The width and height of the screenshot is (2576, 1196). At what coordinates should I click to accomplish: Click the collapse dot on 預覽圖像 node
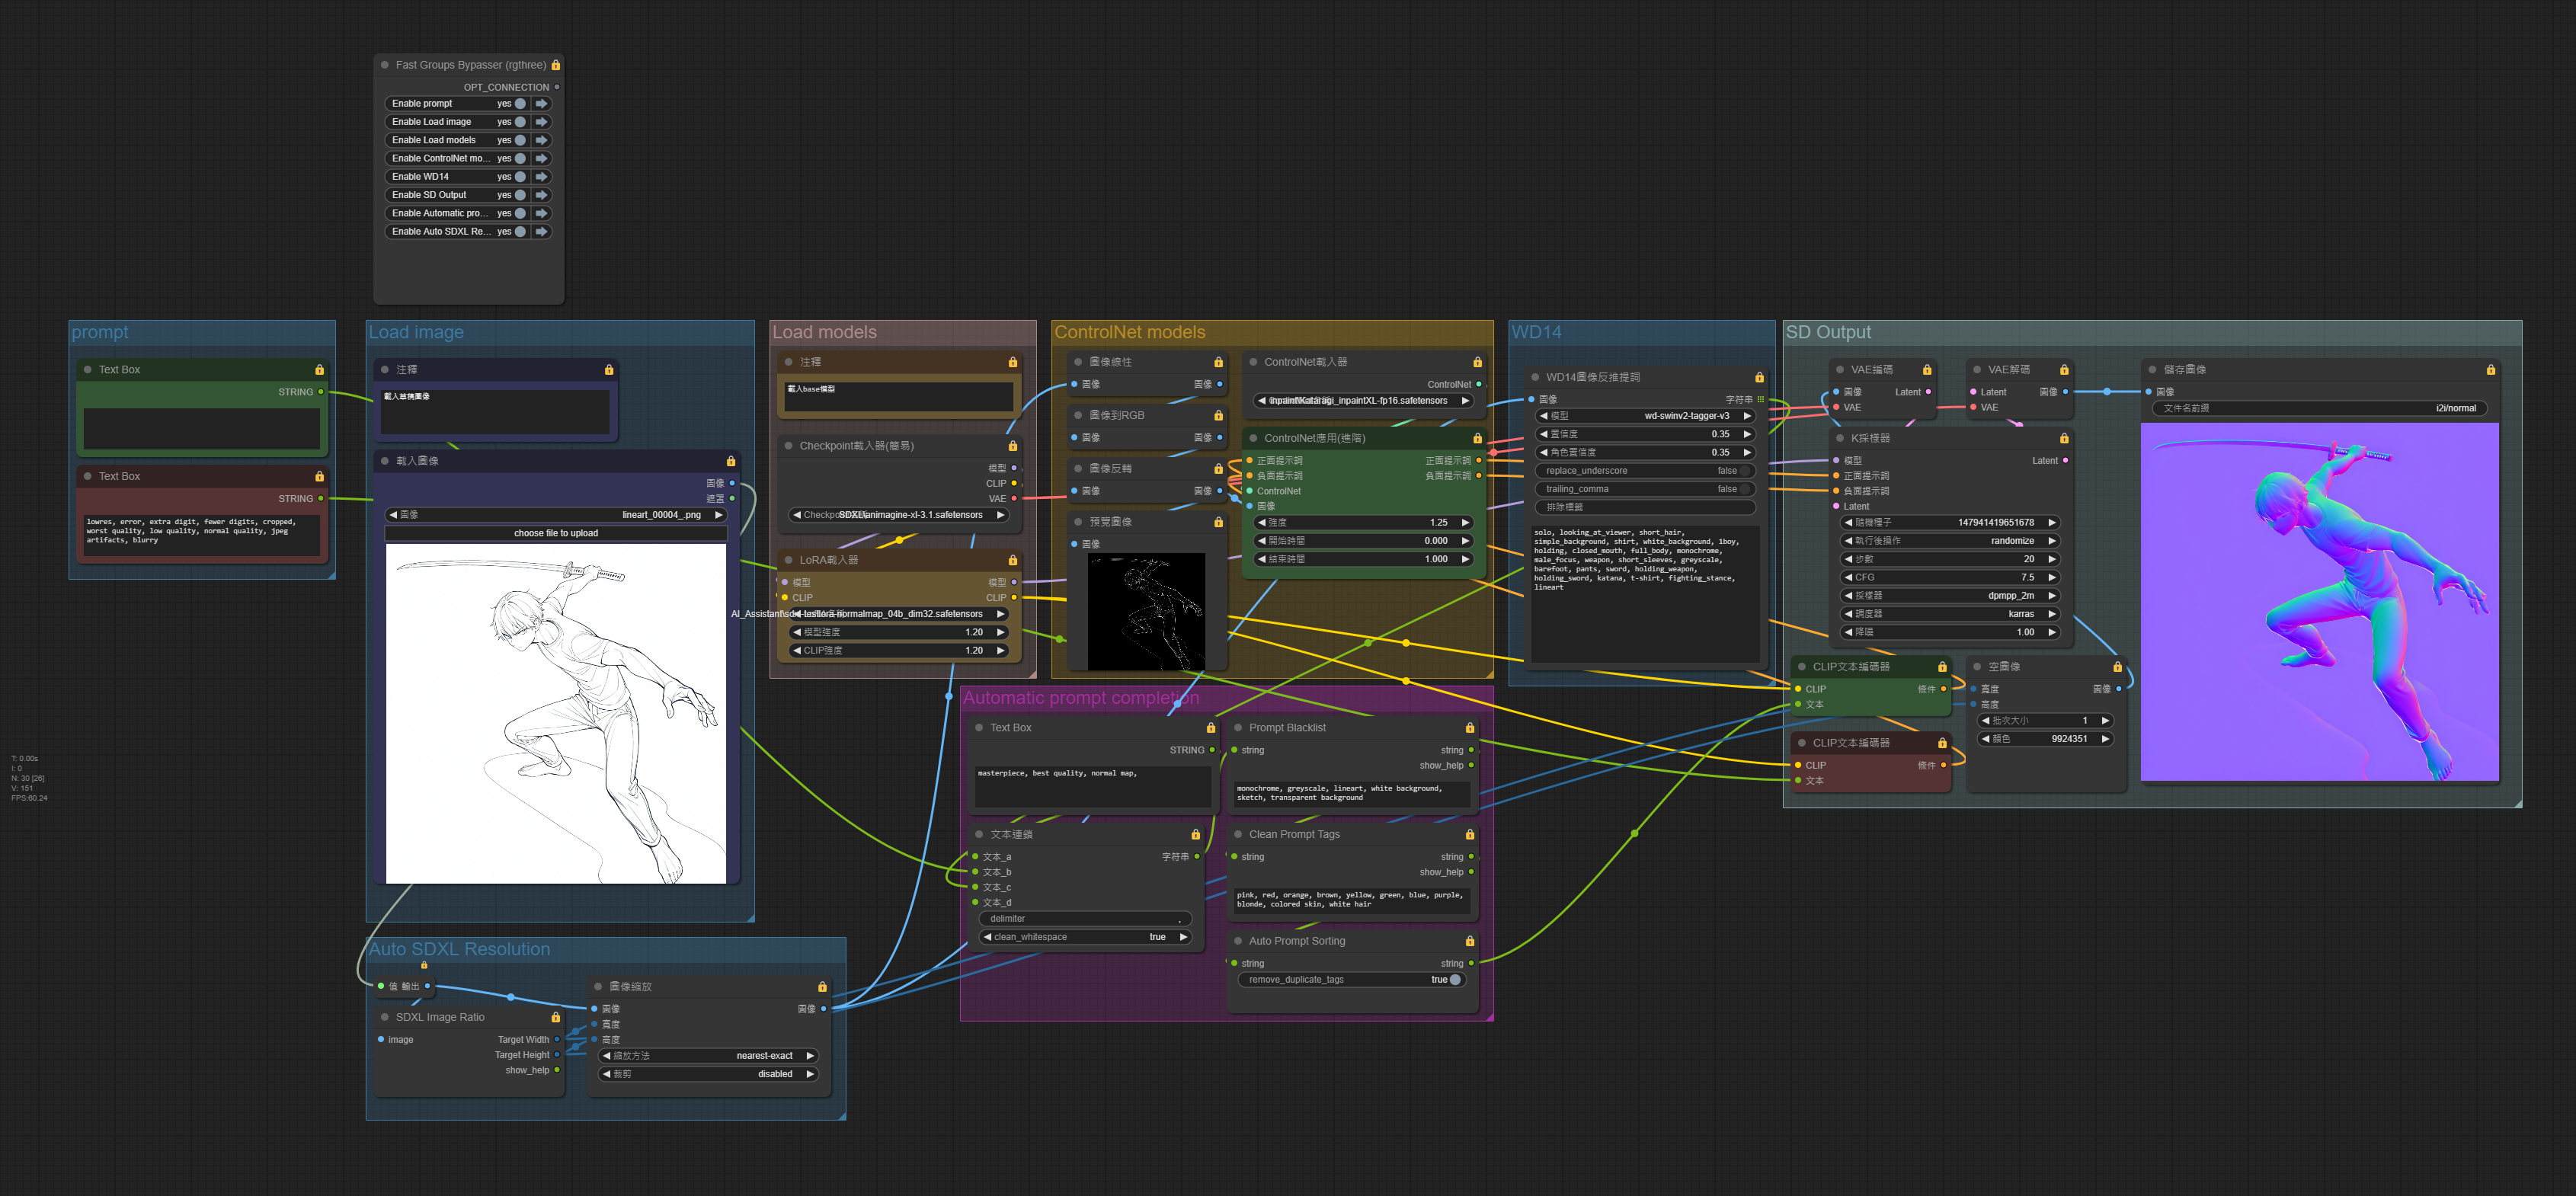tap(1078, 522)
